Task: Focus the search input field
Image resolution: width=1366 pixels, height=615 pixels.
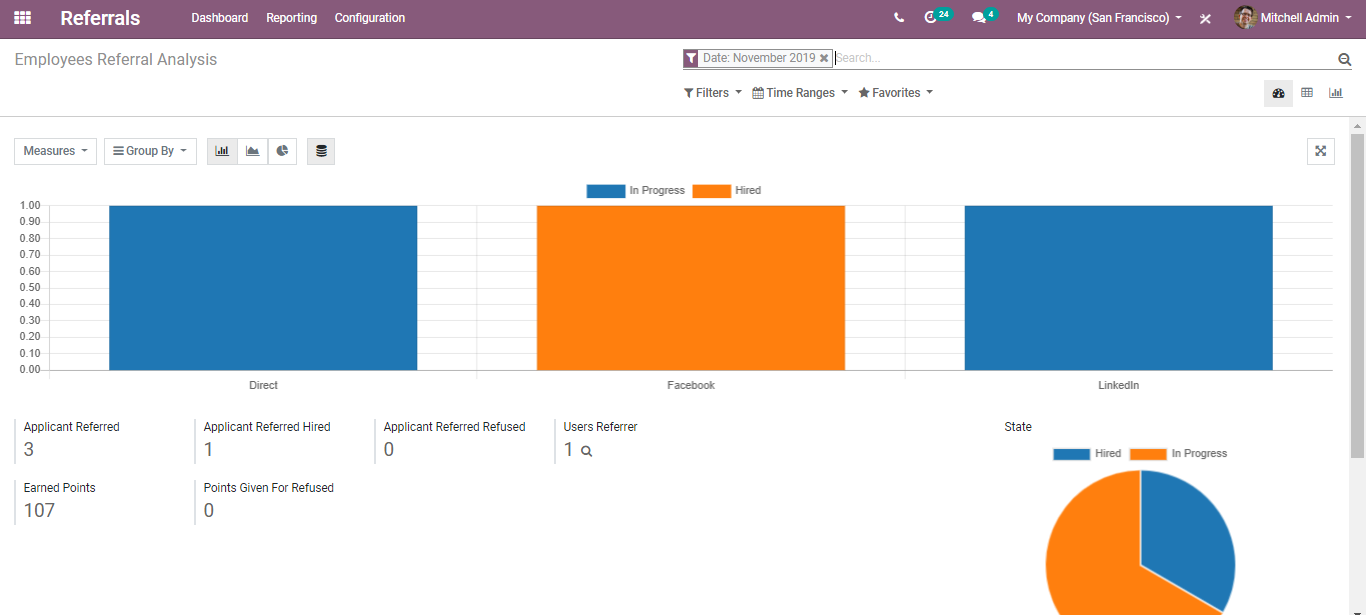Action: point(1084,58)
